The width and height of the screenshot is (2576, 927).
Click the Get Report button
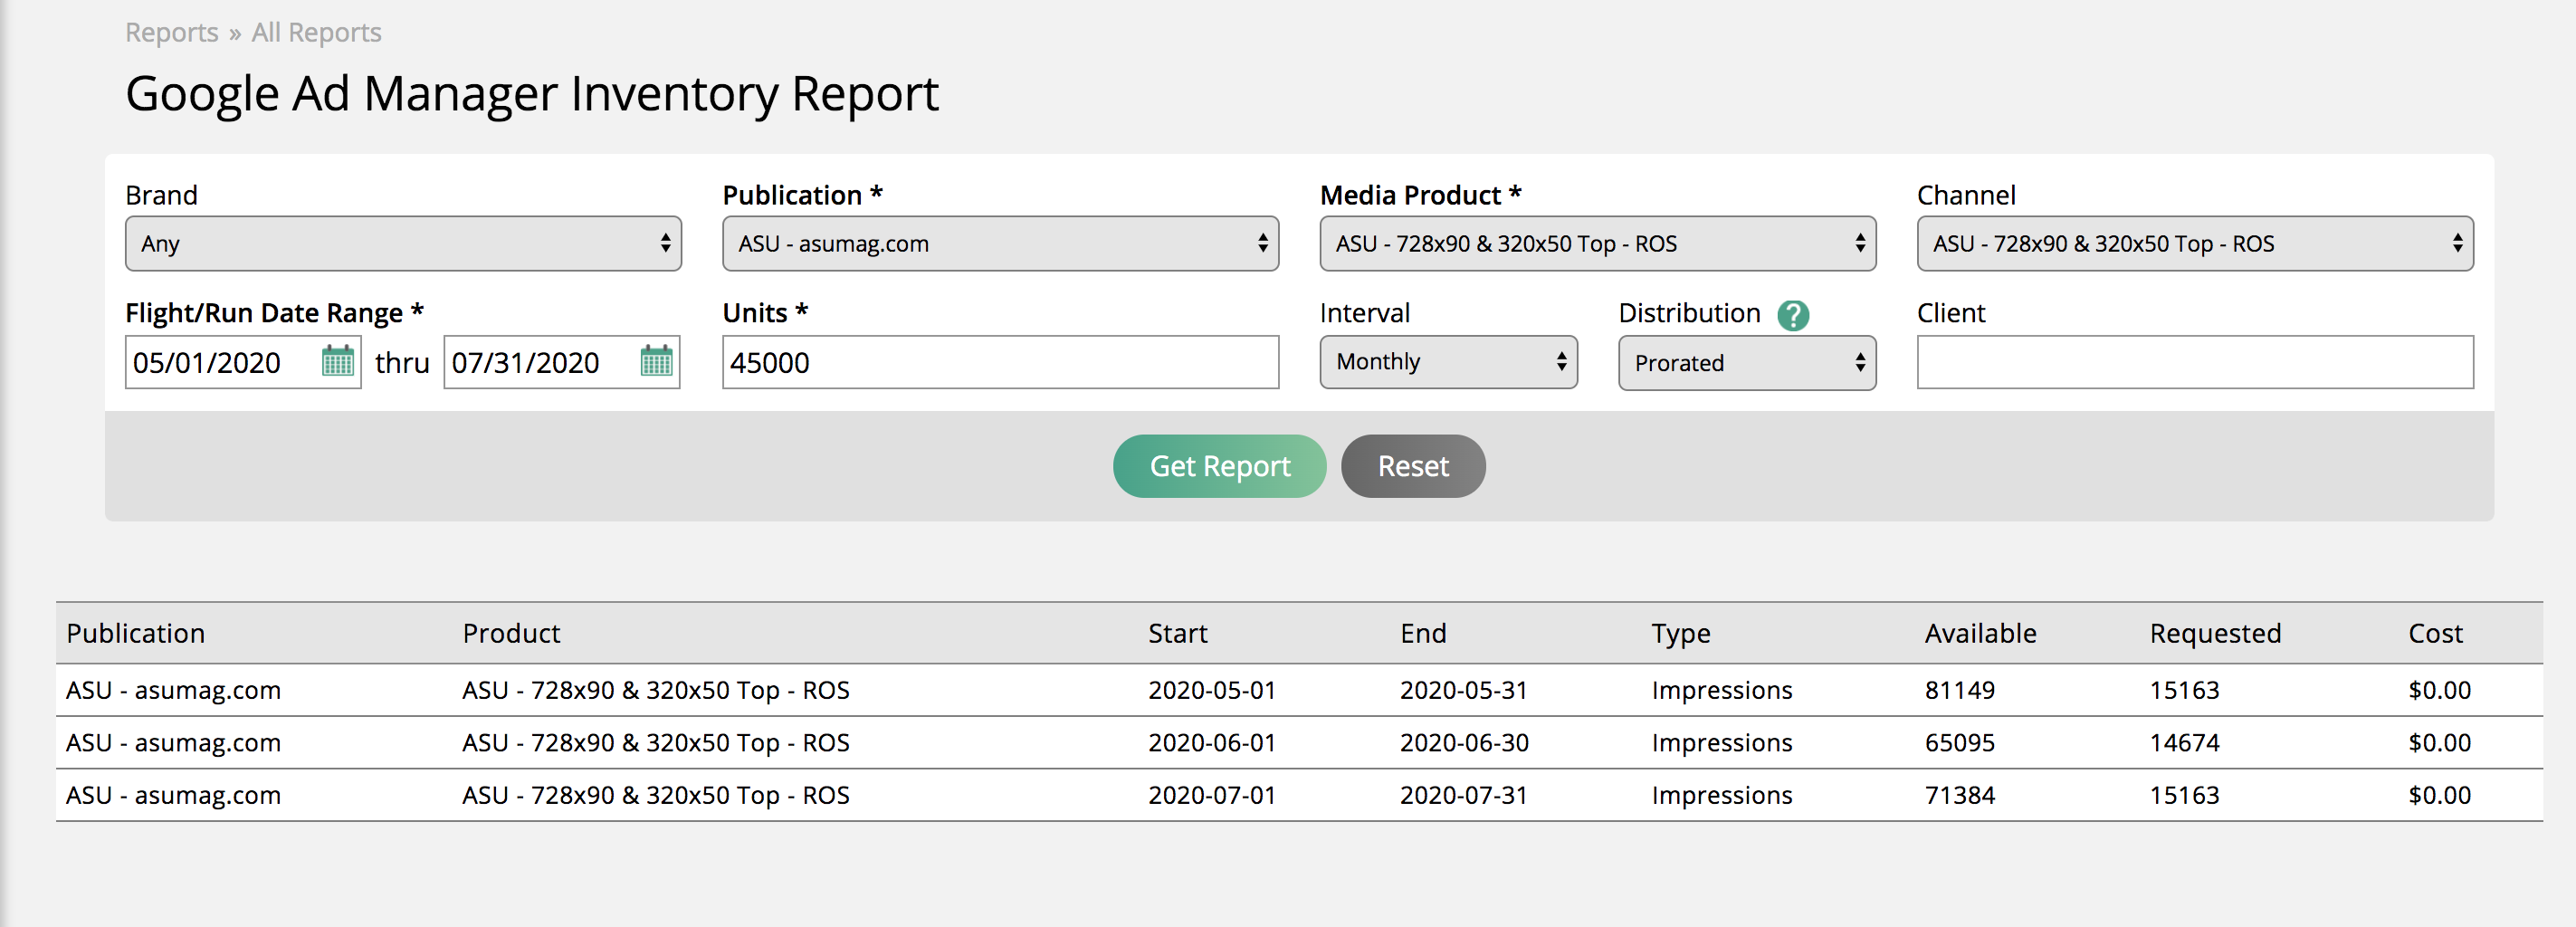[1219, 466]
